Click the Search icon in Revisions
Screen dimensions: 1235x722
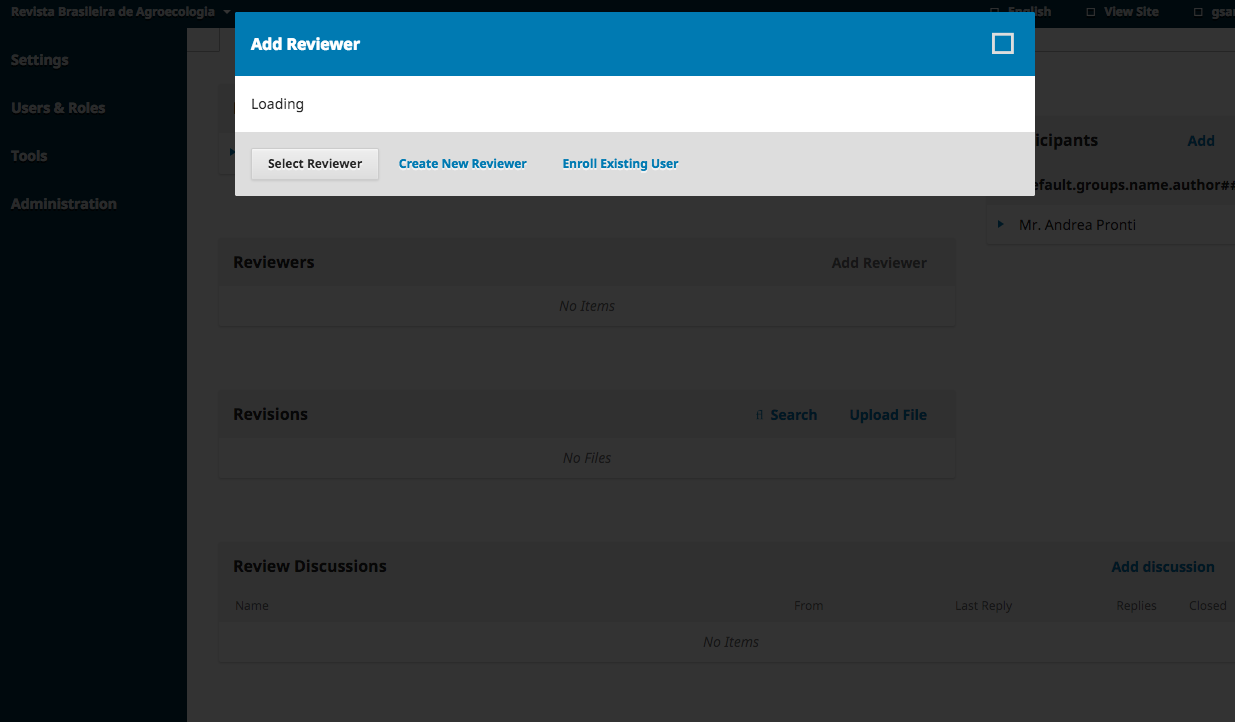tap(760, 415)
